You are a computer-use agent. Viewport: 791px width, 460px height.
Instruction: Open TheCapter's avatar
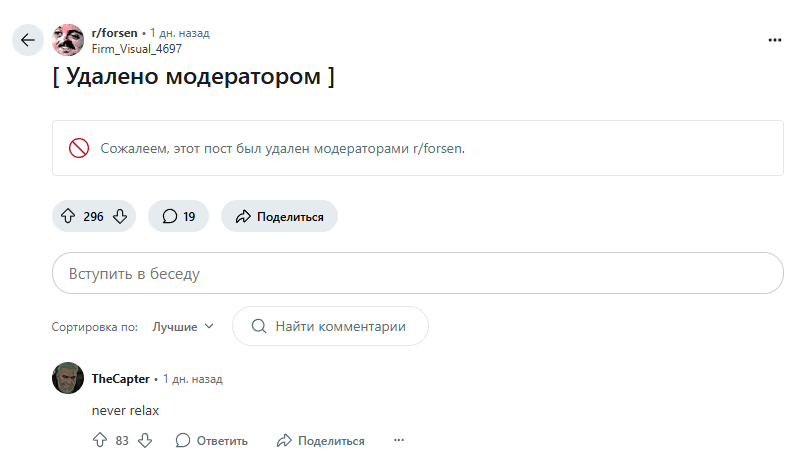click(x=68, y=378)
